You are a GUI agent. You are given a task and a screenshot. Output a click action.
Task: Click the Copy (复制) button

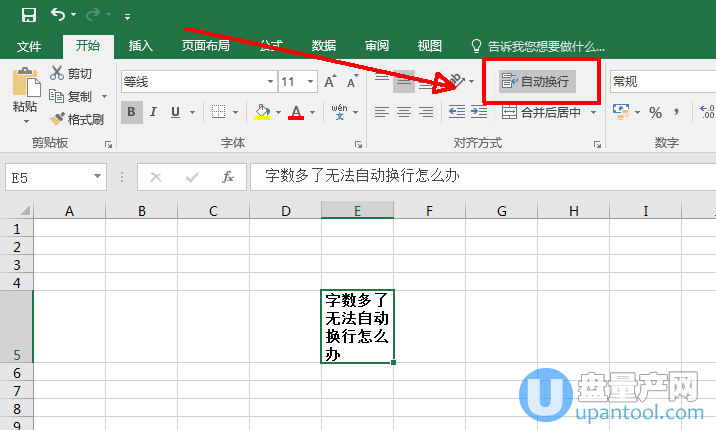click(x=73, y=96)
